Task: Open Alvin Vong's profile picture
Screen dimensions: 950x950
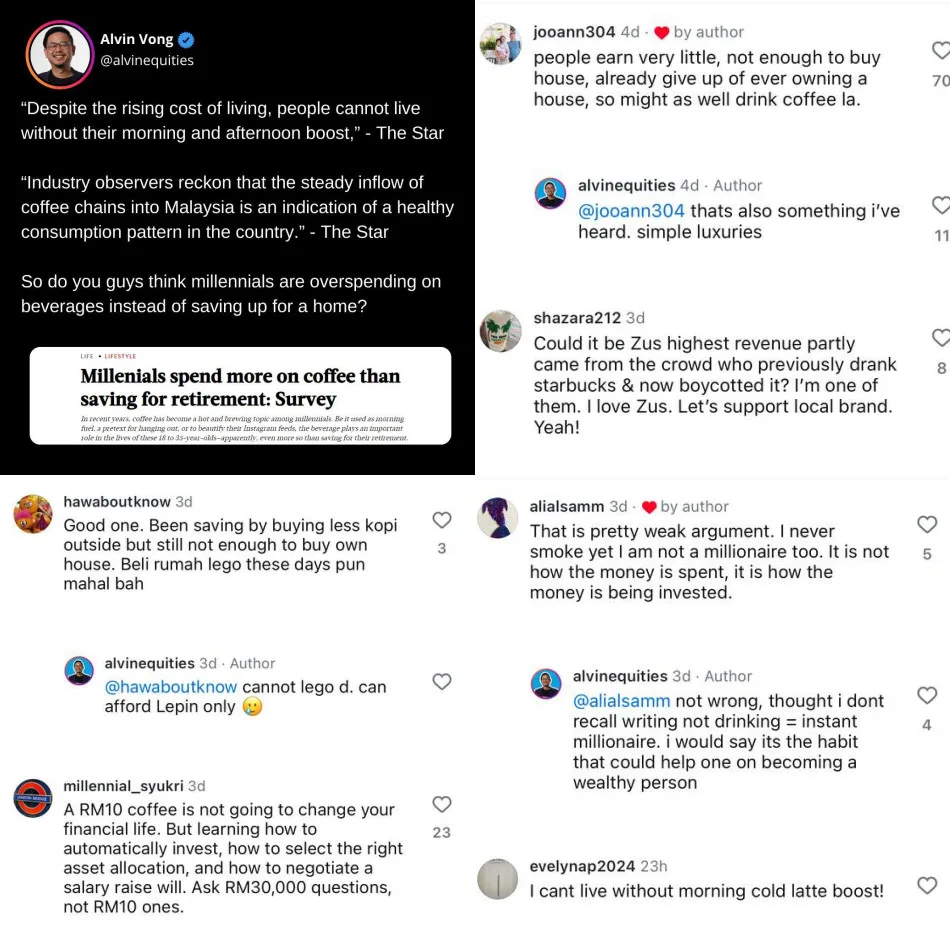Action: point(59,53)
